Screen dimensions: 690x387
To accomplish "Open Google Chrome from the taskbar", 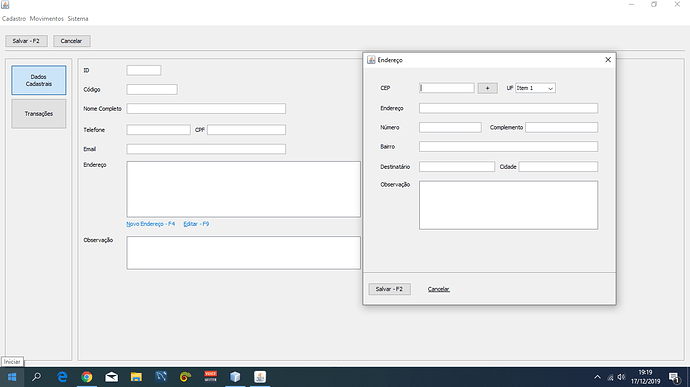I will tap(87, 377).
